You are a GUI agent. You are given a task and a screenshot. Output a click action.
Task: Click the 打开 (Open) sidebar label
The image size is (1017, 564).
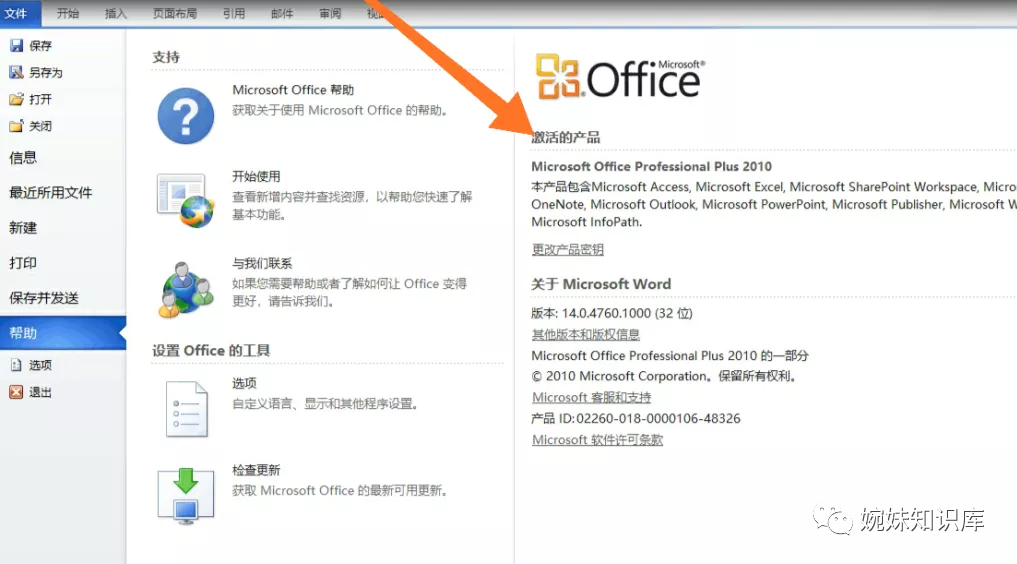[40, 99]
